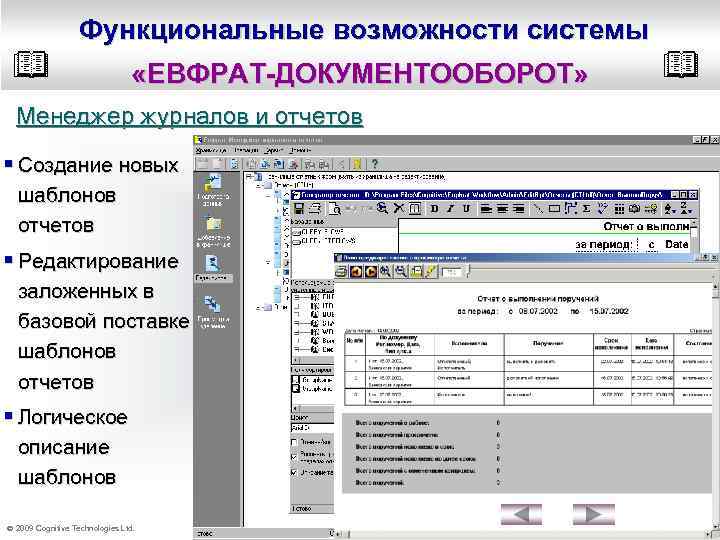Click the Help question mark icon in main toolbar
The height and width of the screenshot is (540, 720).
click(375, 163)
